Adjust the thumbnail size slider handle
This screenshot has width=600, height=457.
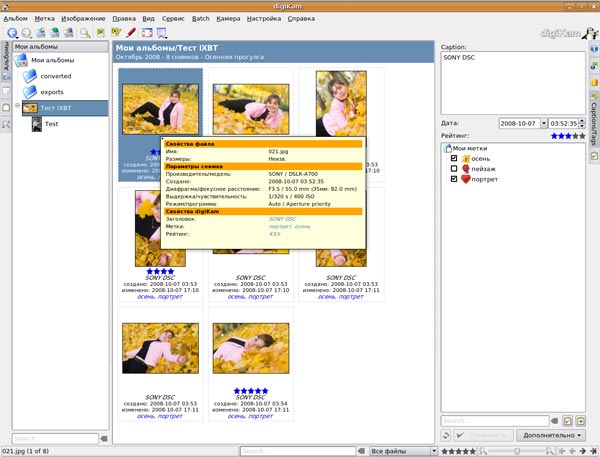click(517, 451)
